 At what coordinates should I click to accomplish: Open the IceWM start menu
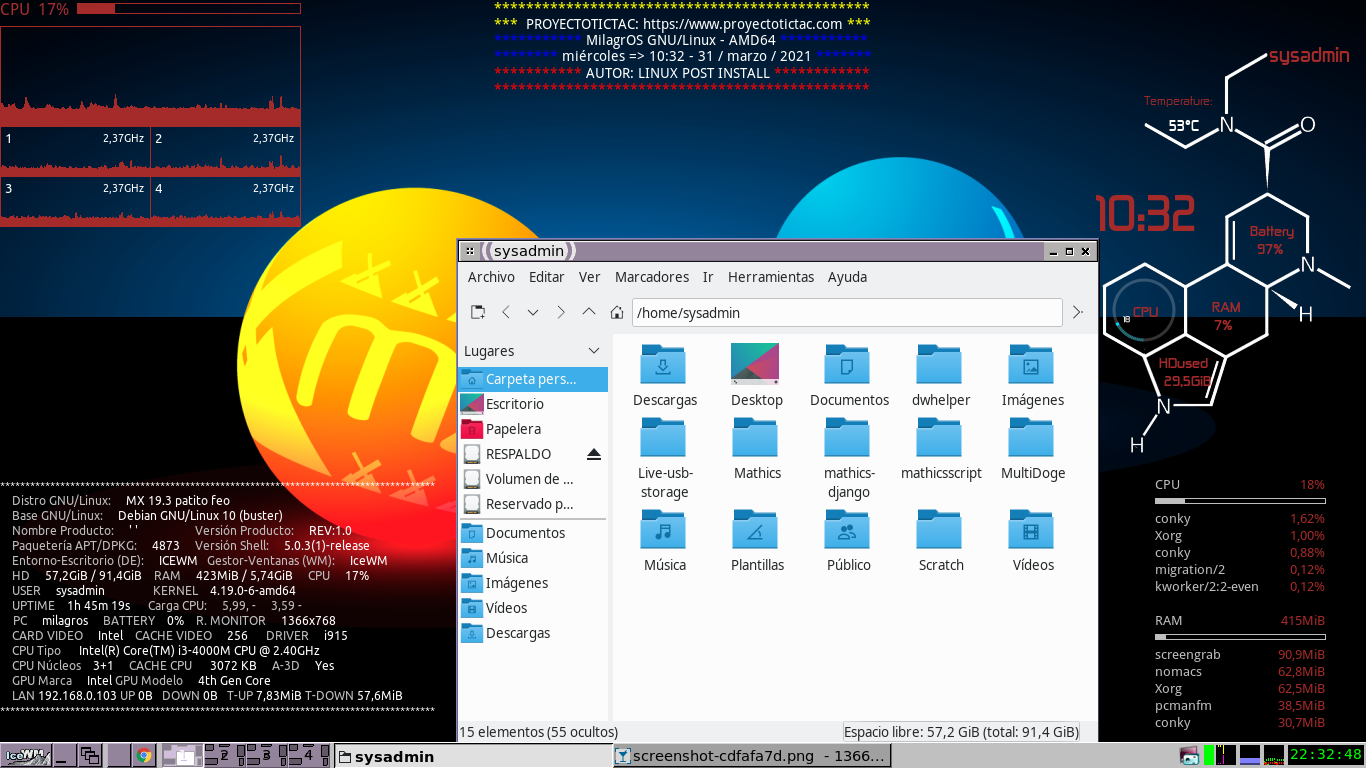coord(24,756)
